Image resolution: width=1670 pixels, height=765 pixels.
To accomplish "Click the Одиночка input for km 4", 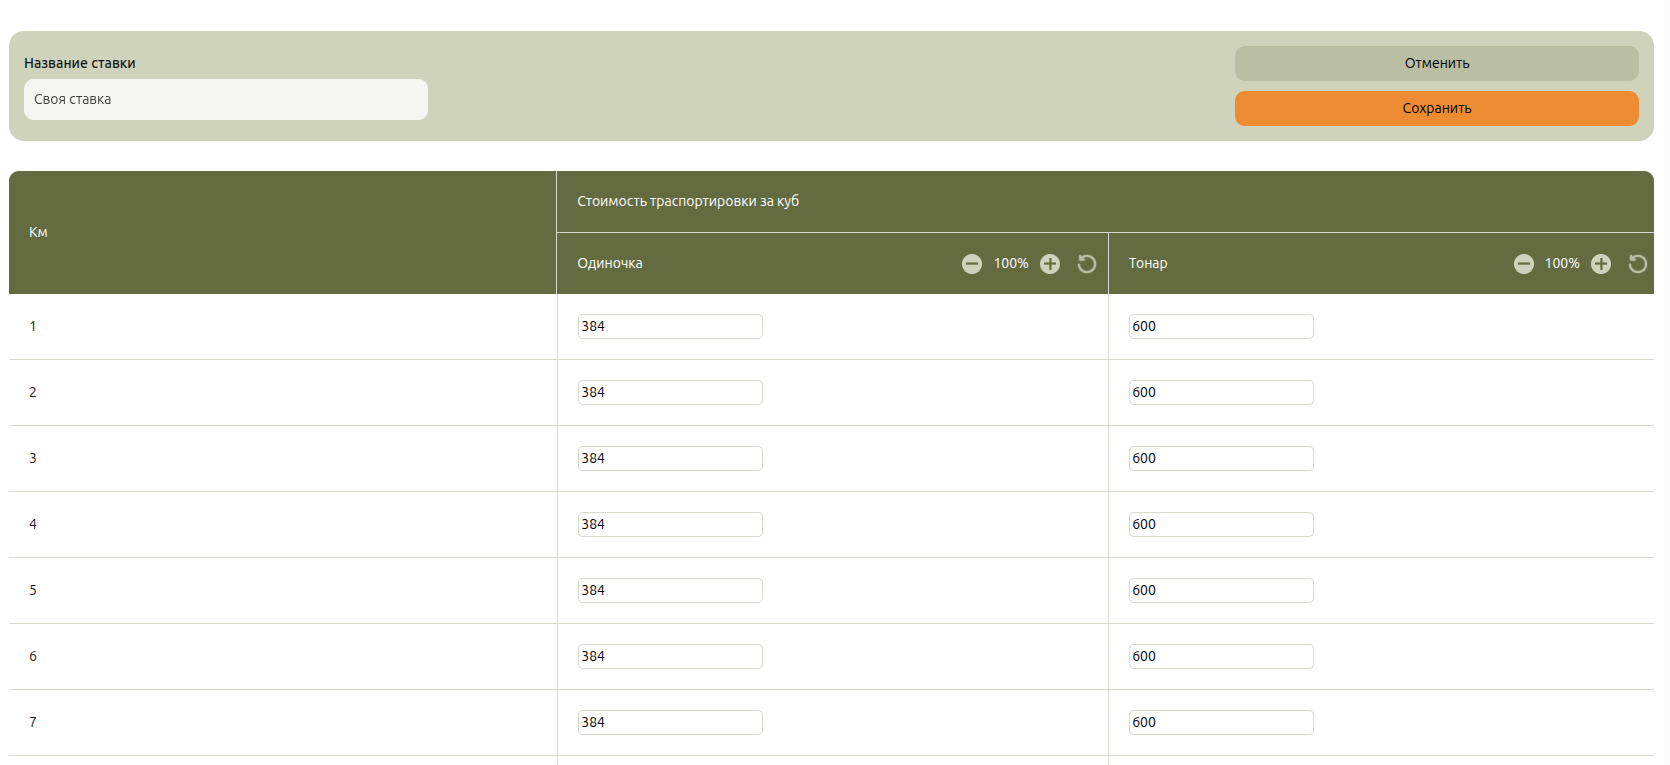I will (670, 525).
